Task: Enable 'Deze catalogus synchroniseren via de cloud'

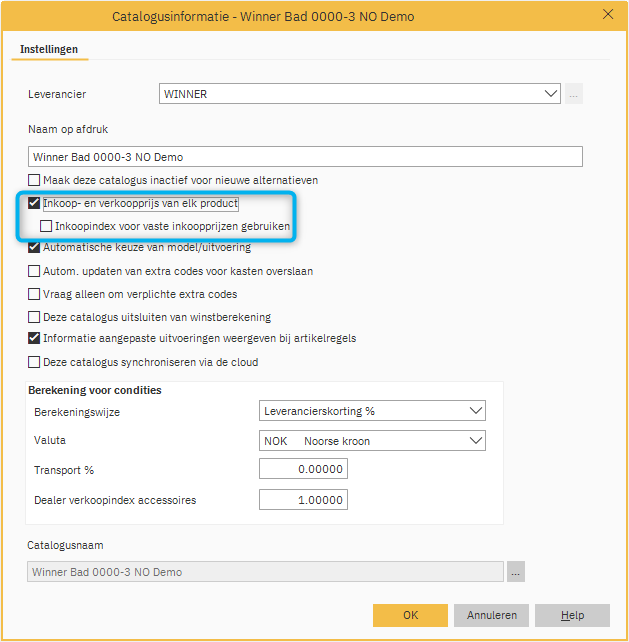Action: click(x=35, y=362)
